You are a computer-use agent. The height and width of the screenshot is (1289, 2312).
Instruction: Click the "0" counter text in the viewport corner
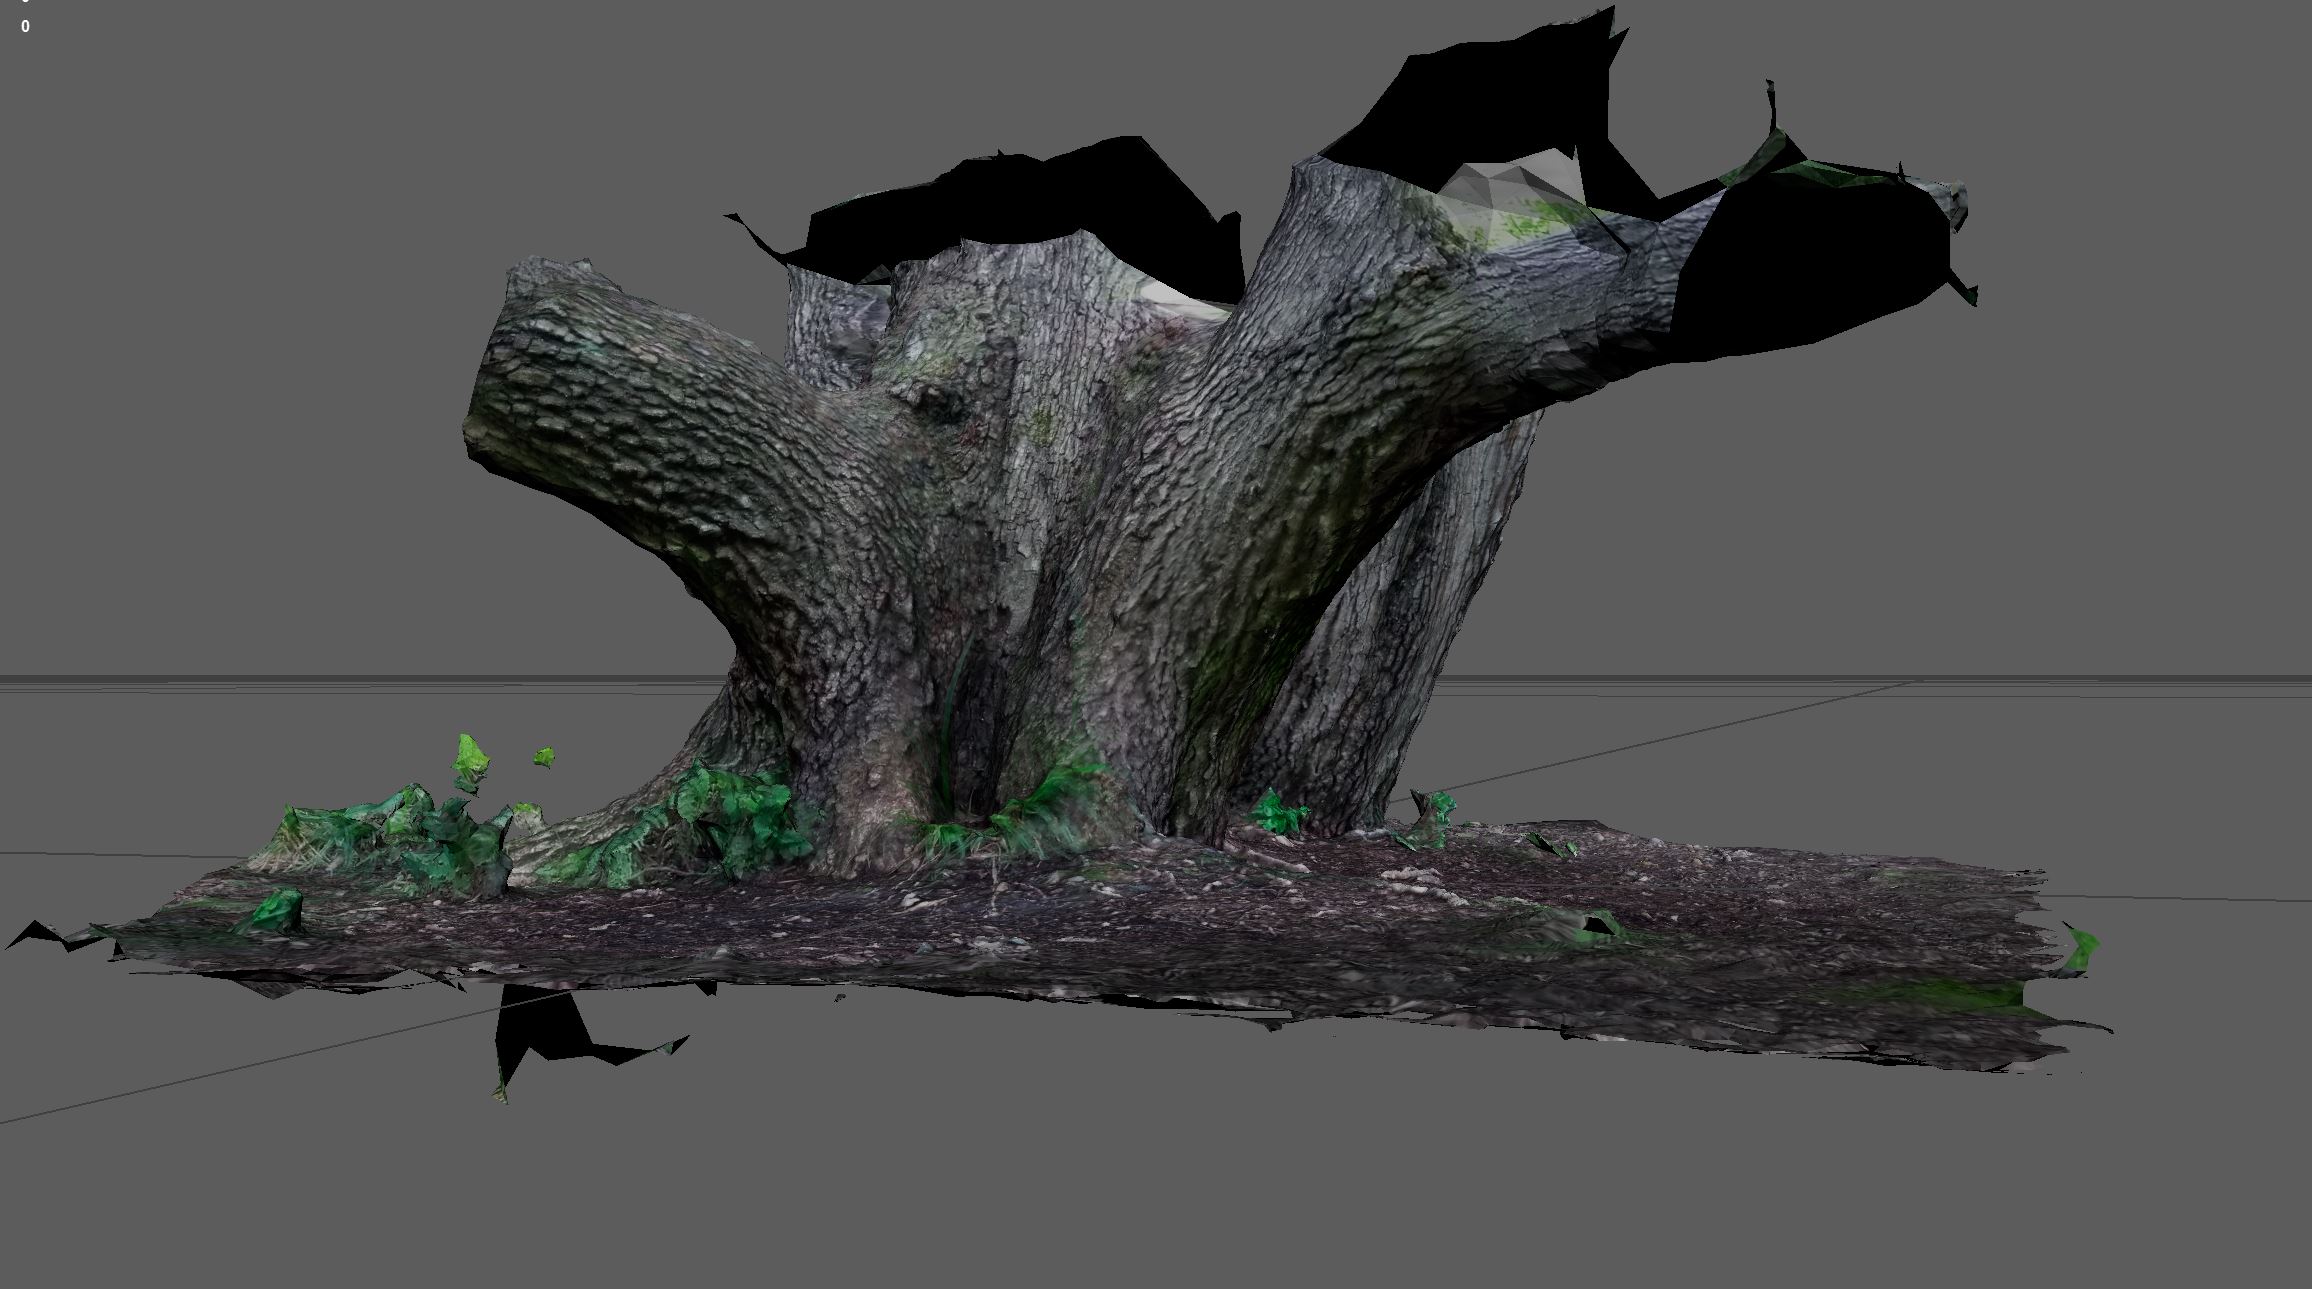point(25,27)
